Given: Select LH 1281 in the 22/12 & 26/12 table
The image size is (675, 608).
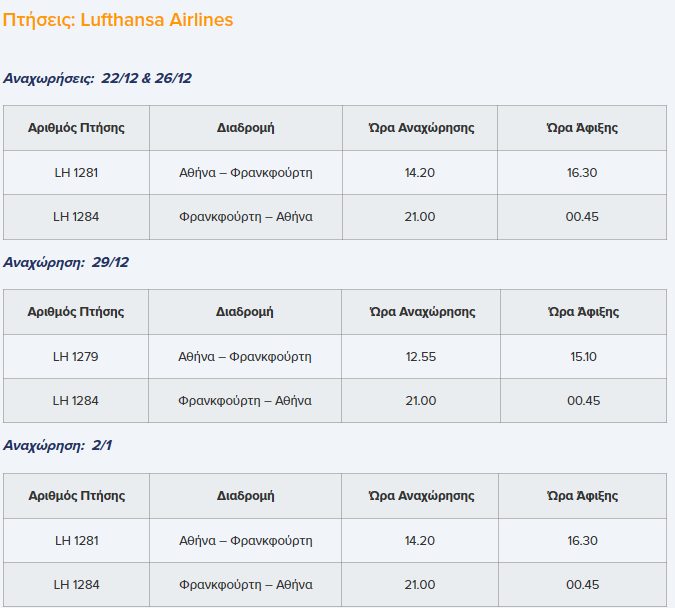Looking at the screenshot, I should click(76, 172).
